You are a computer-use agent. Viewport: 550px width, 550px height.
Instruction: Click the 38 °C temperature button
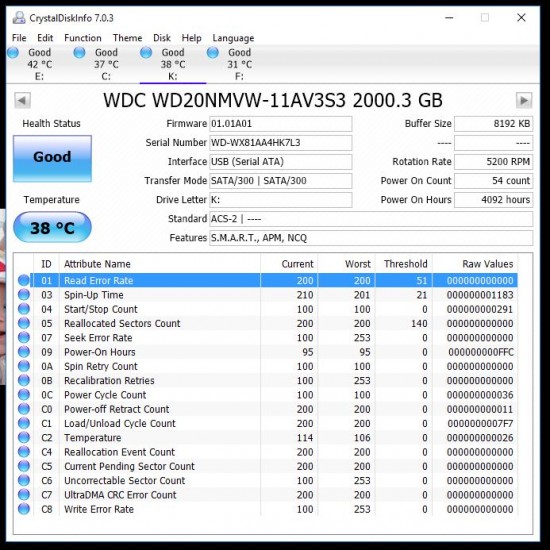52,227
